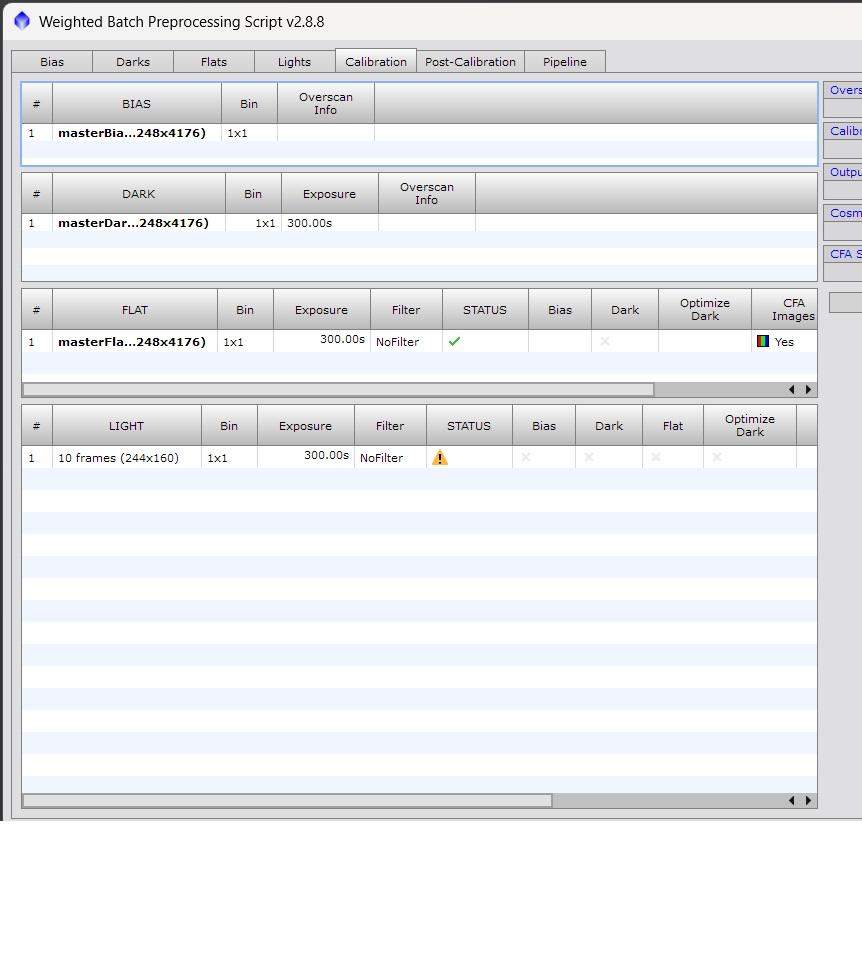
Task: Click the grey X under LIGHT Dark column
Action: point(589,456)
